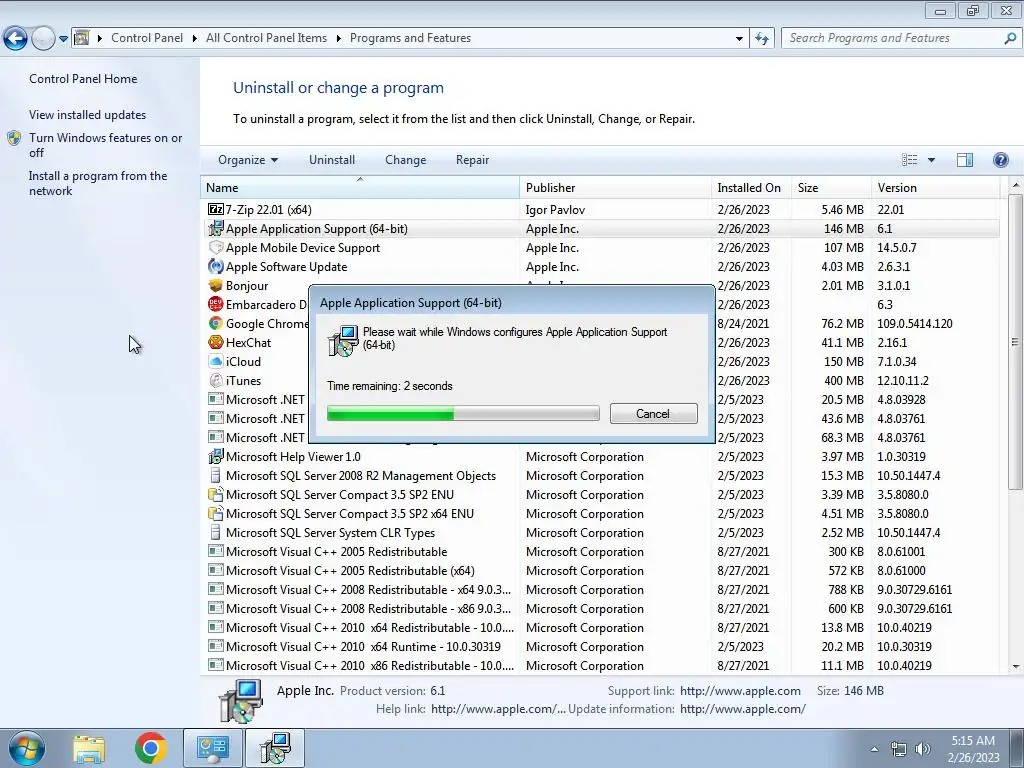Screen dimensions: 1024x768
Task: Click the taskbar clock showing 5:15 AM
Action: click(973, 749)
